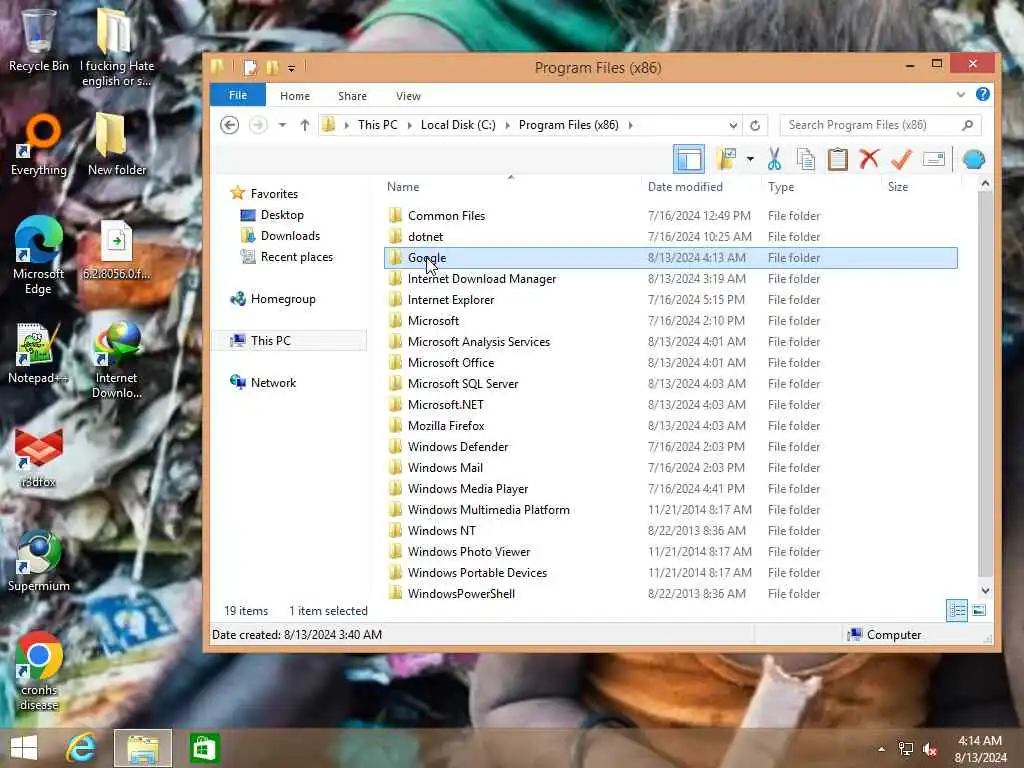The image size is (1024, 768).
Task: Open the Windows Store taskbar icon
Action: point(204,748)
